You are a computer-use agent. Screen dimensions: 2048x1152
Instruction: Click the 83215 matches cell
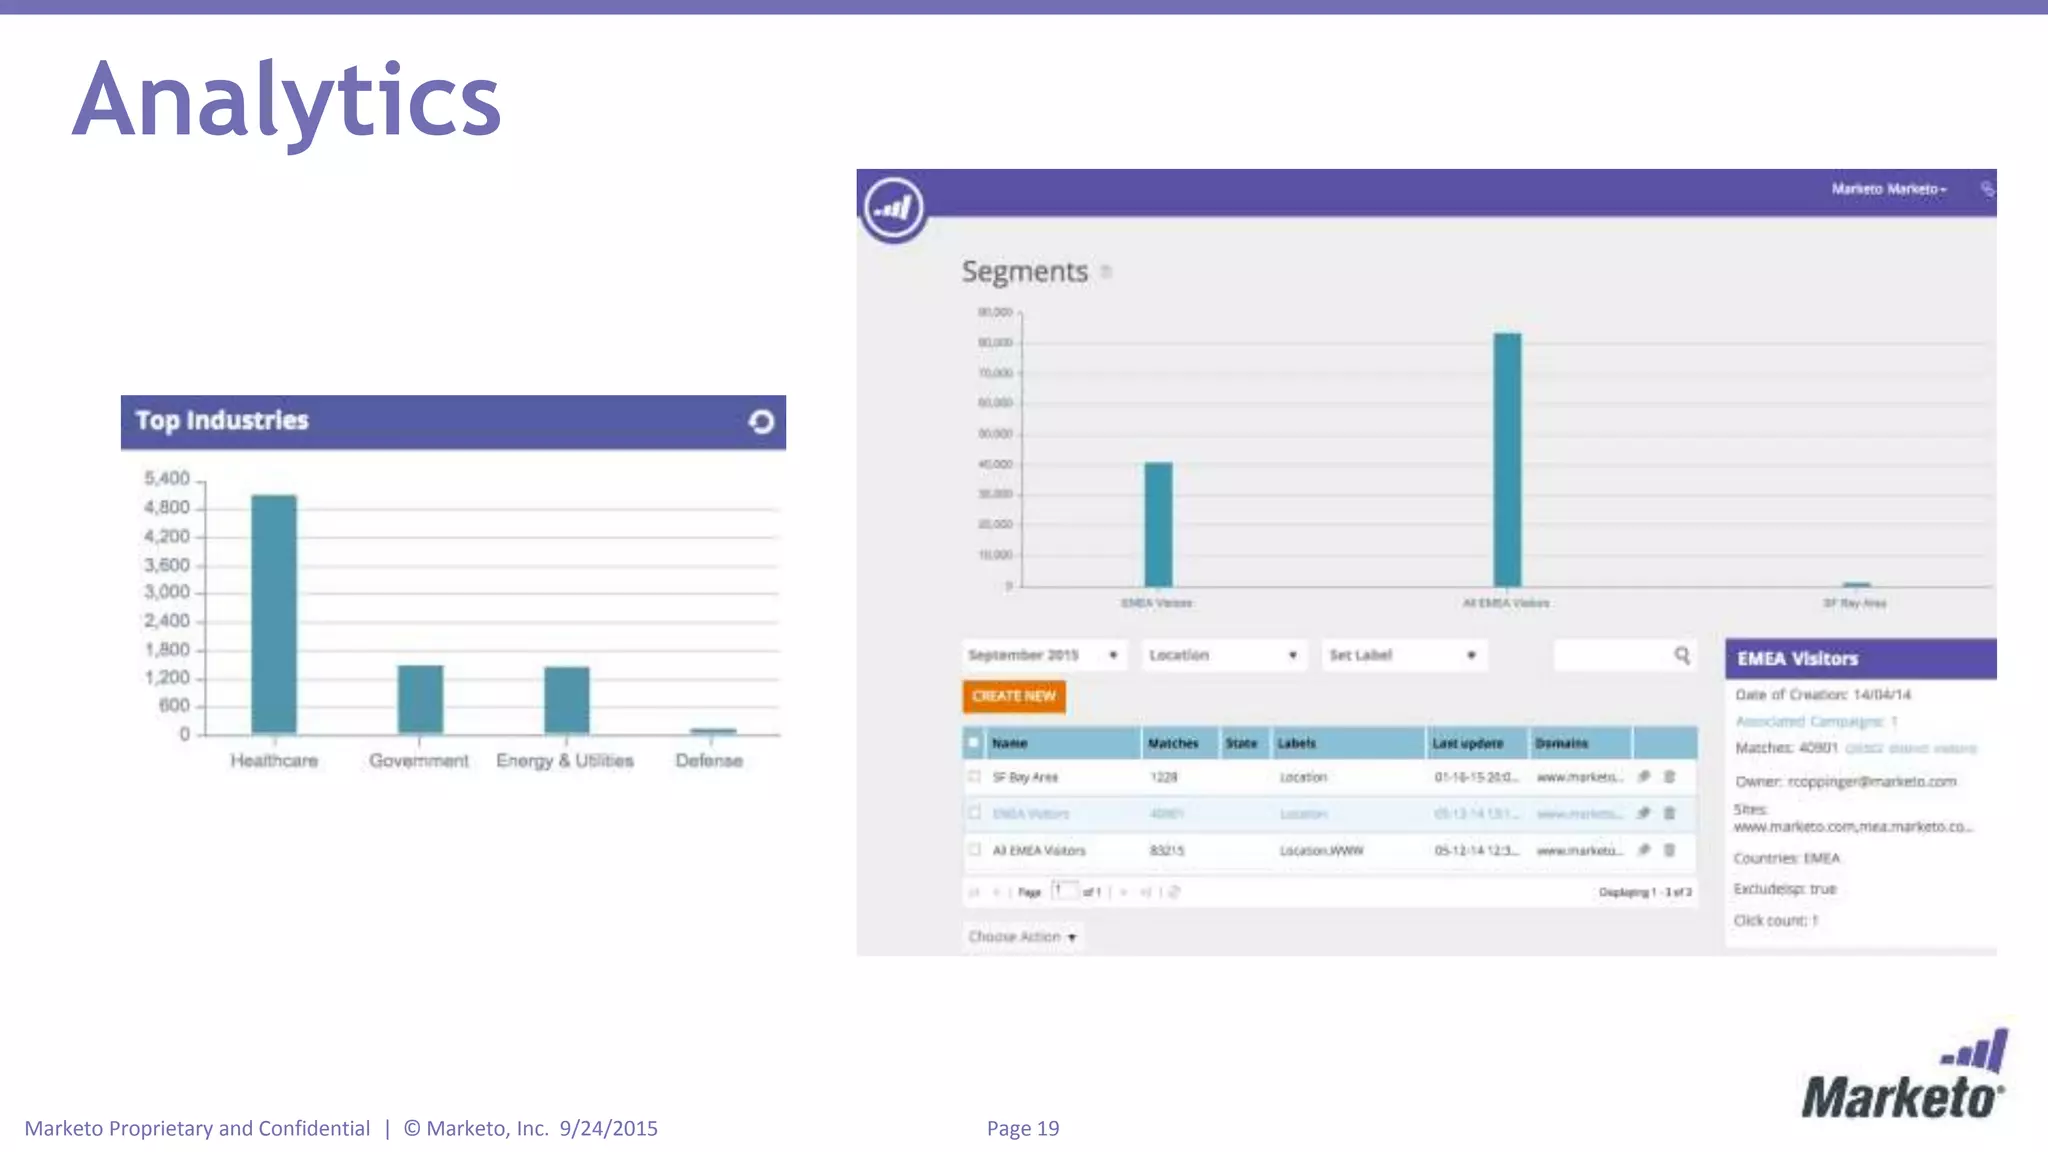pyautogui.click(x=1167, y=851)
